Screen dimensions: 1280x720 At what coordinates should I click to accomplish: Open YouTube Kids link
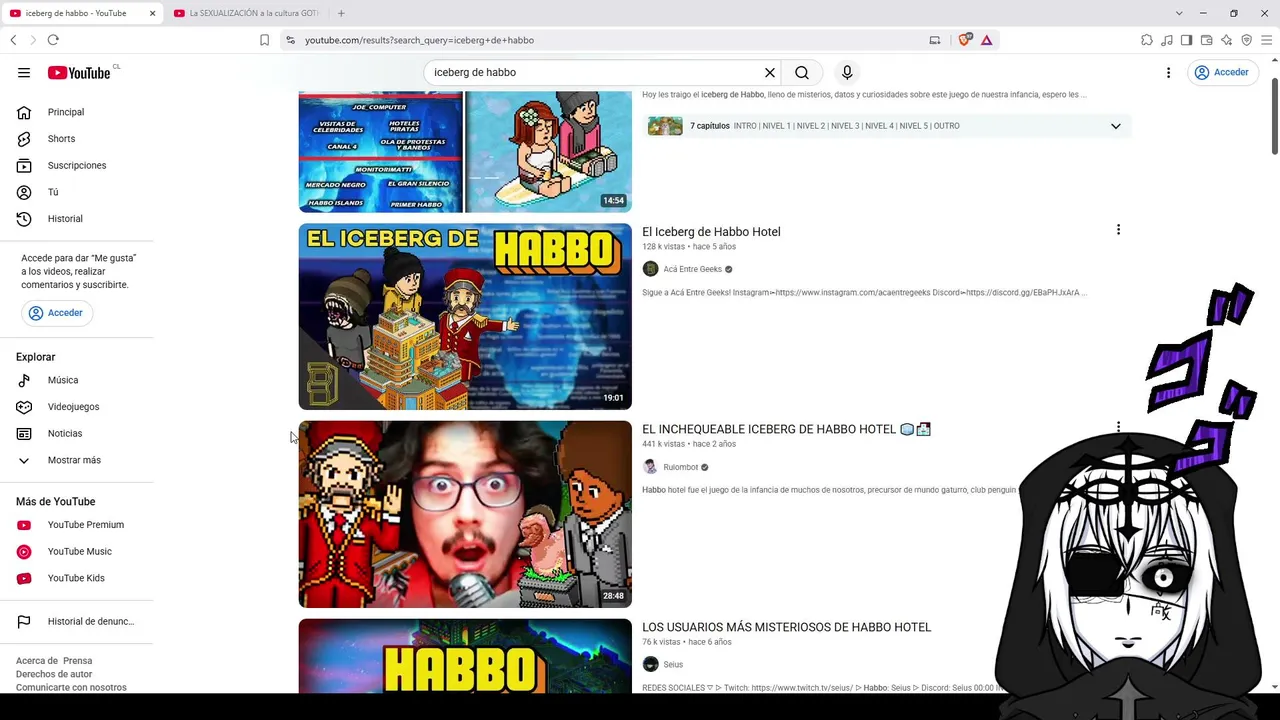[x=77, y=578]
